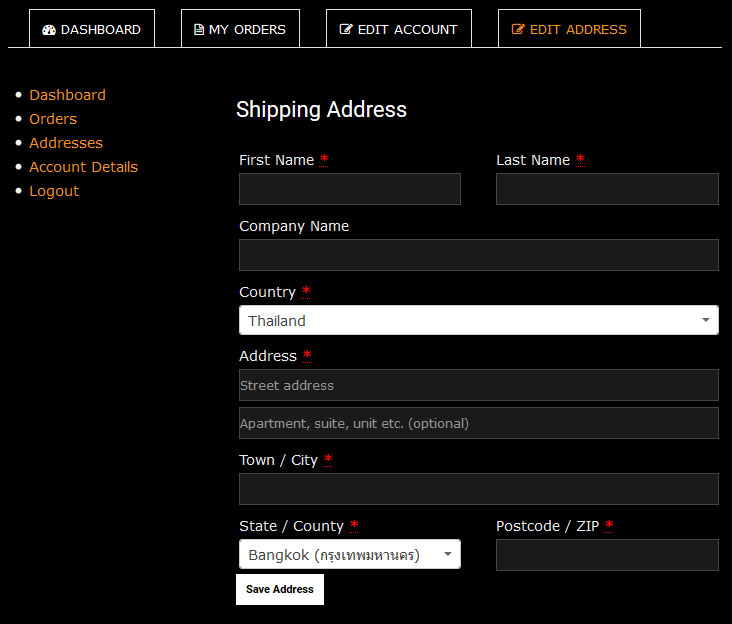The height and width of the screenshot is (624, 732).
Task: Click the pencil icon on Edit Address tab
Action: (518, 30)
